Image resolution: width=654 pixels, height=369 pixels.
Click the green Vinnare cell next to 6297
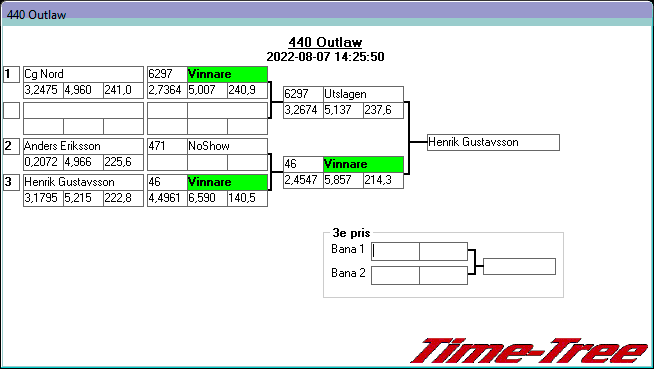pos(227,74)
